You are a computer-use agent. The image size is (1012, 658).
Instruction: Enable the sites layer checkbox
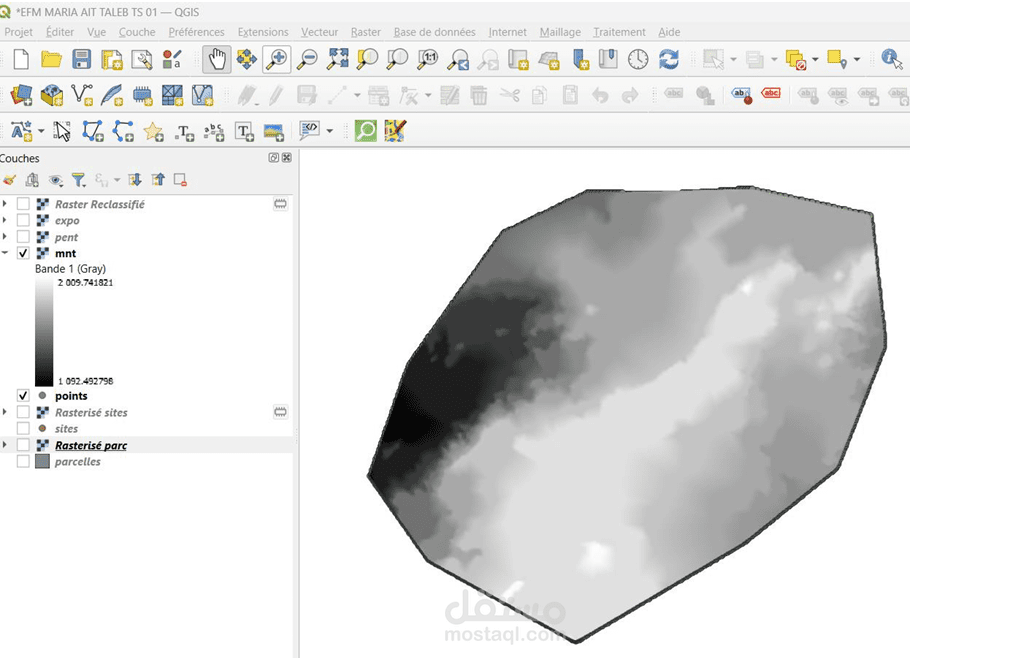23,428
